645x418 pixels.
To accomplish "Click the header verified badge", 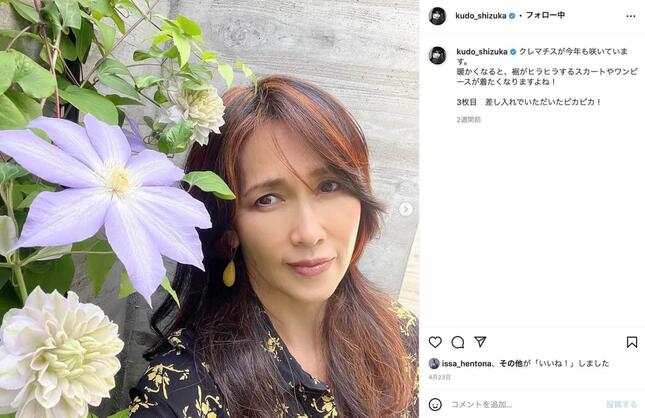I will coord(512,16).
